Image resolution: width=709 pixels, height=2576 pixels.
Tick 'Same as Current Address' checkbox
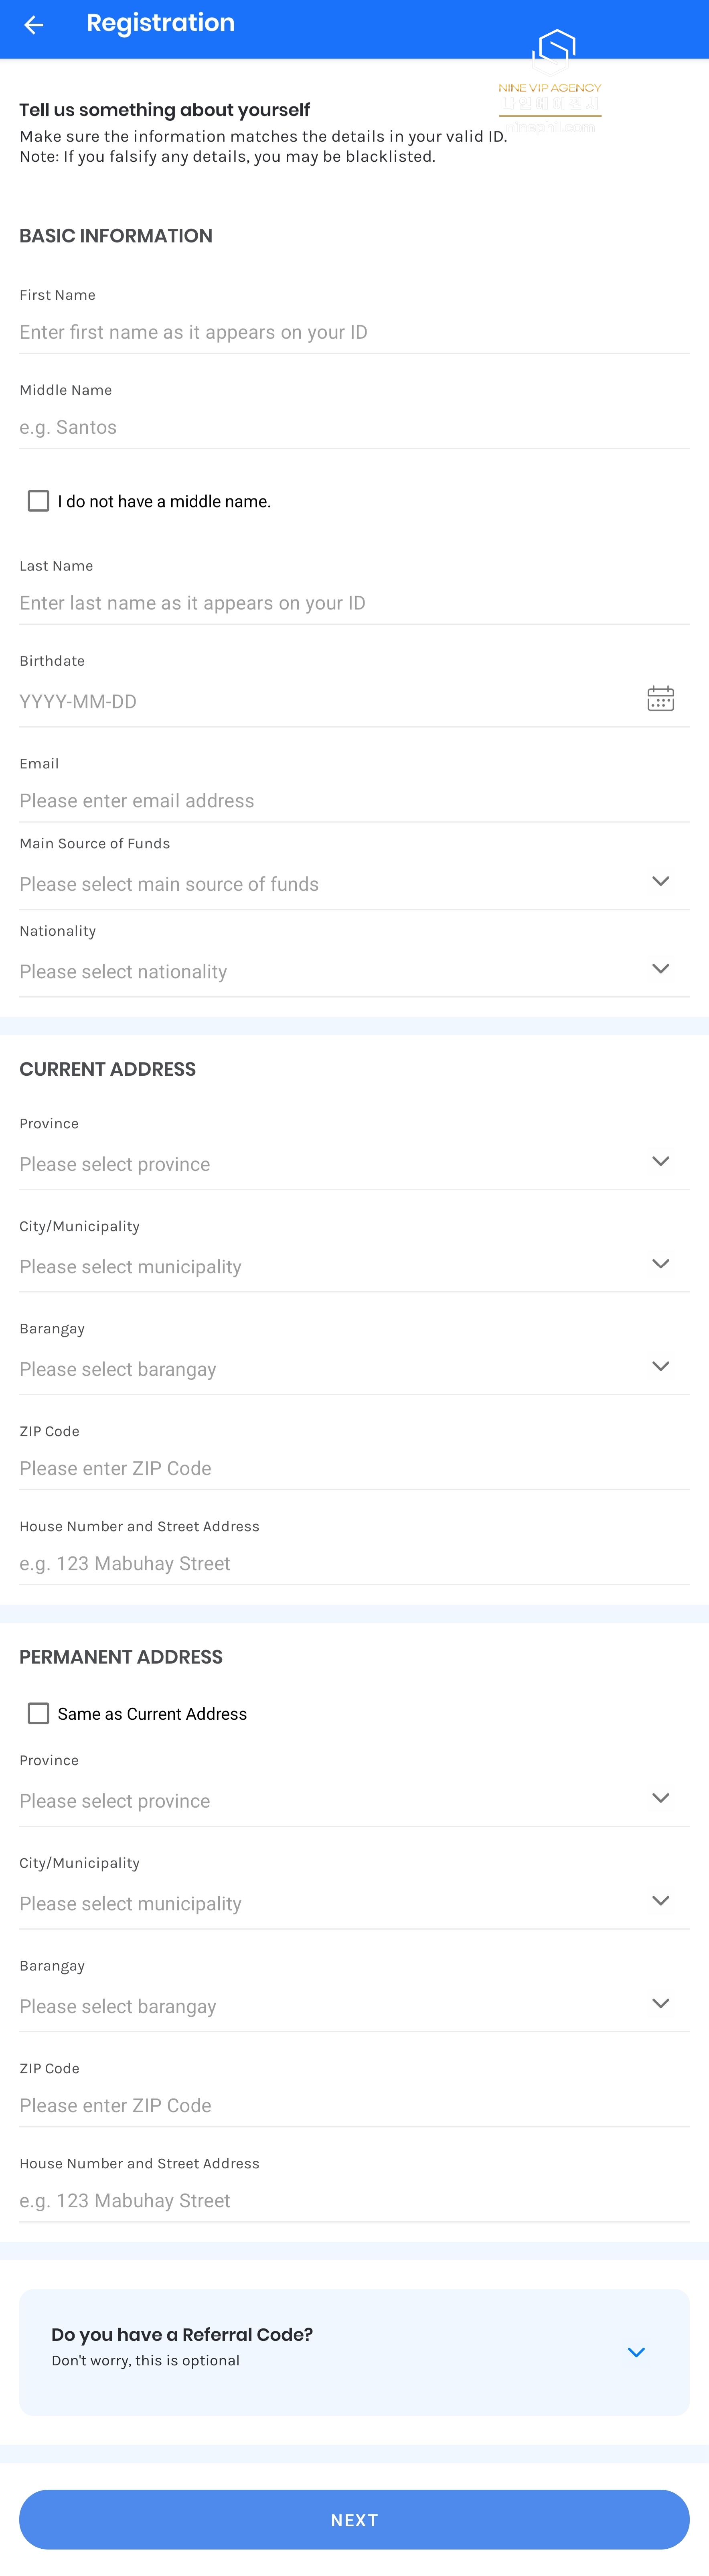[38, 1713]
